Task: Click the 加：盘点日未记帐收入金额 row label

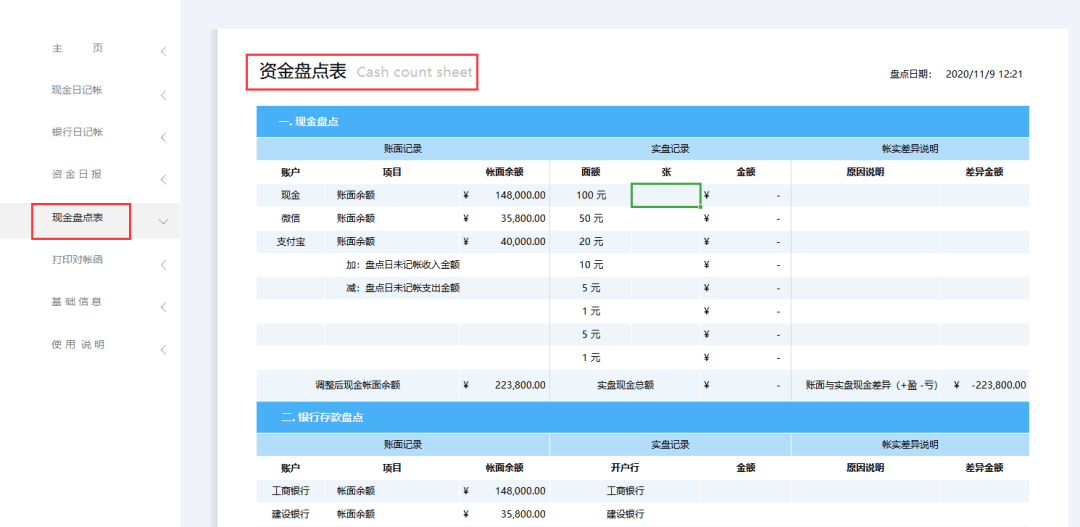Action: coord(403,265)
